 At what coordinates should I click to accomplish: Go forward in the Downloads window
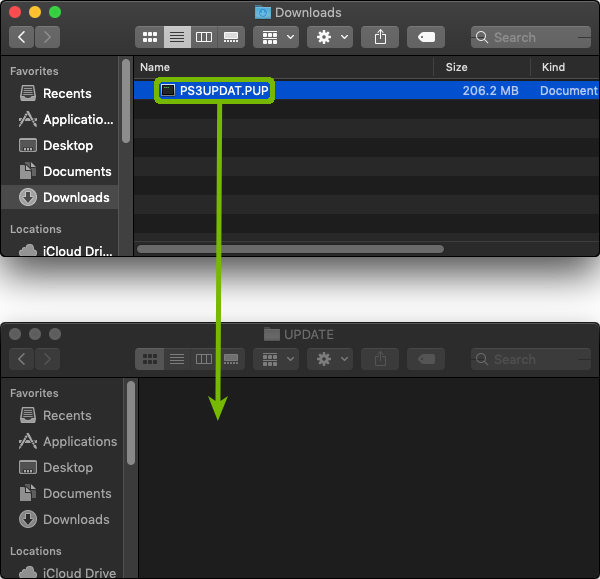coord(47,37)
